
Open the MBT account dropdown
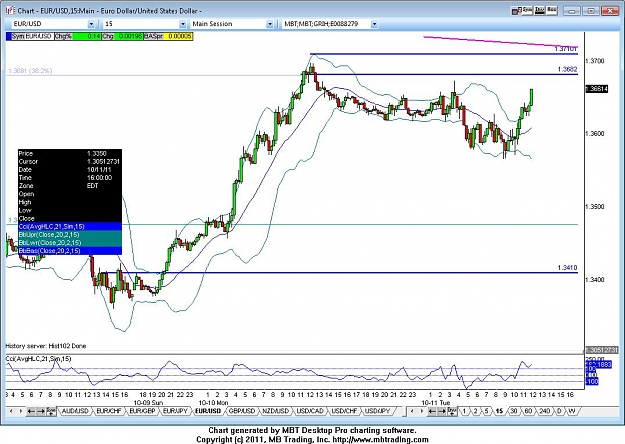pos(374,24)
